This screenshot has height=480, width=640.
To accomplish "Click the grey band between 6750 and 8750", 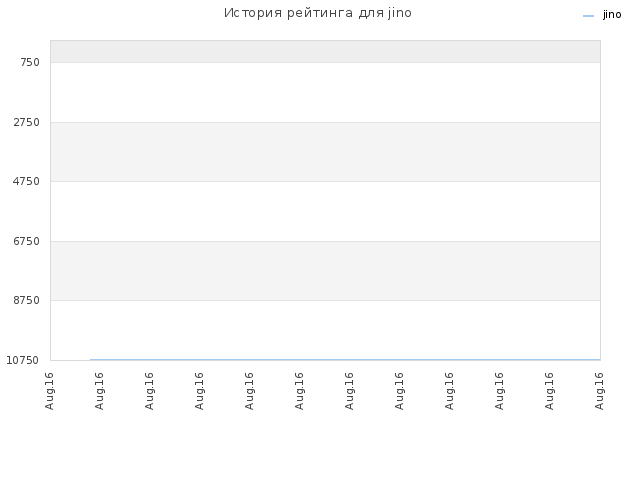I will (x=325, y=271).
